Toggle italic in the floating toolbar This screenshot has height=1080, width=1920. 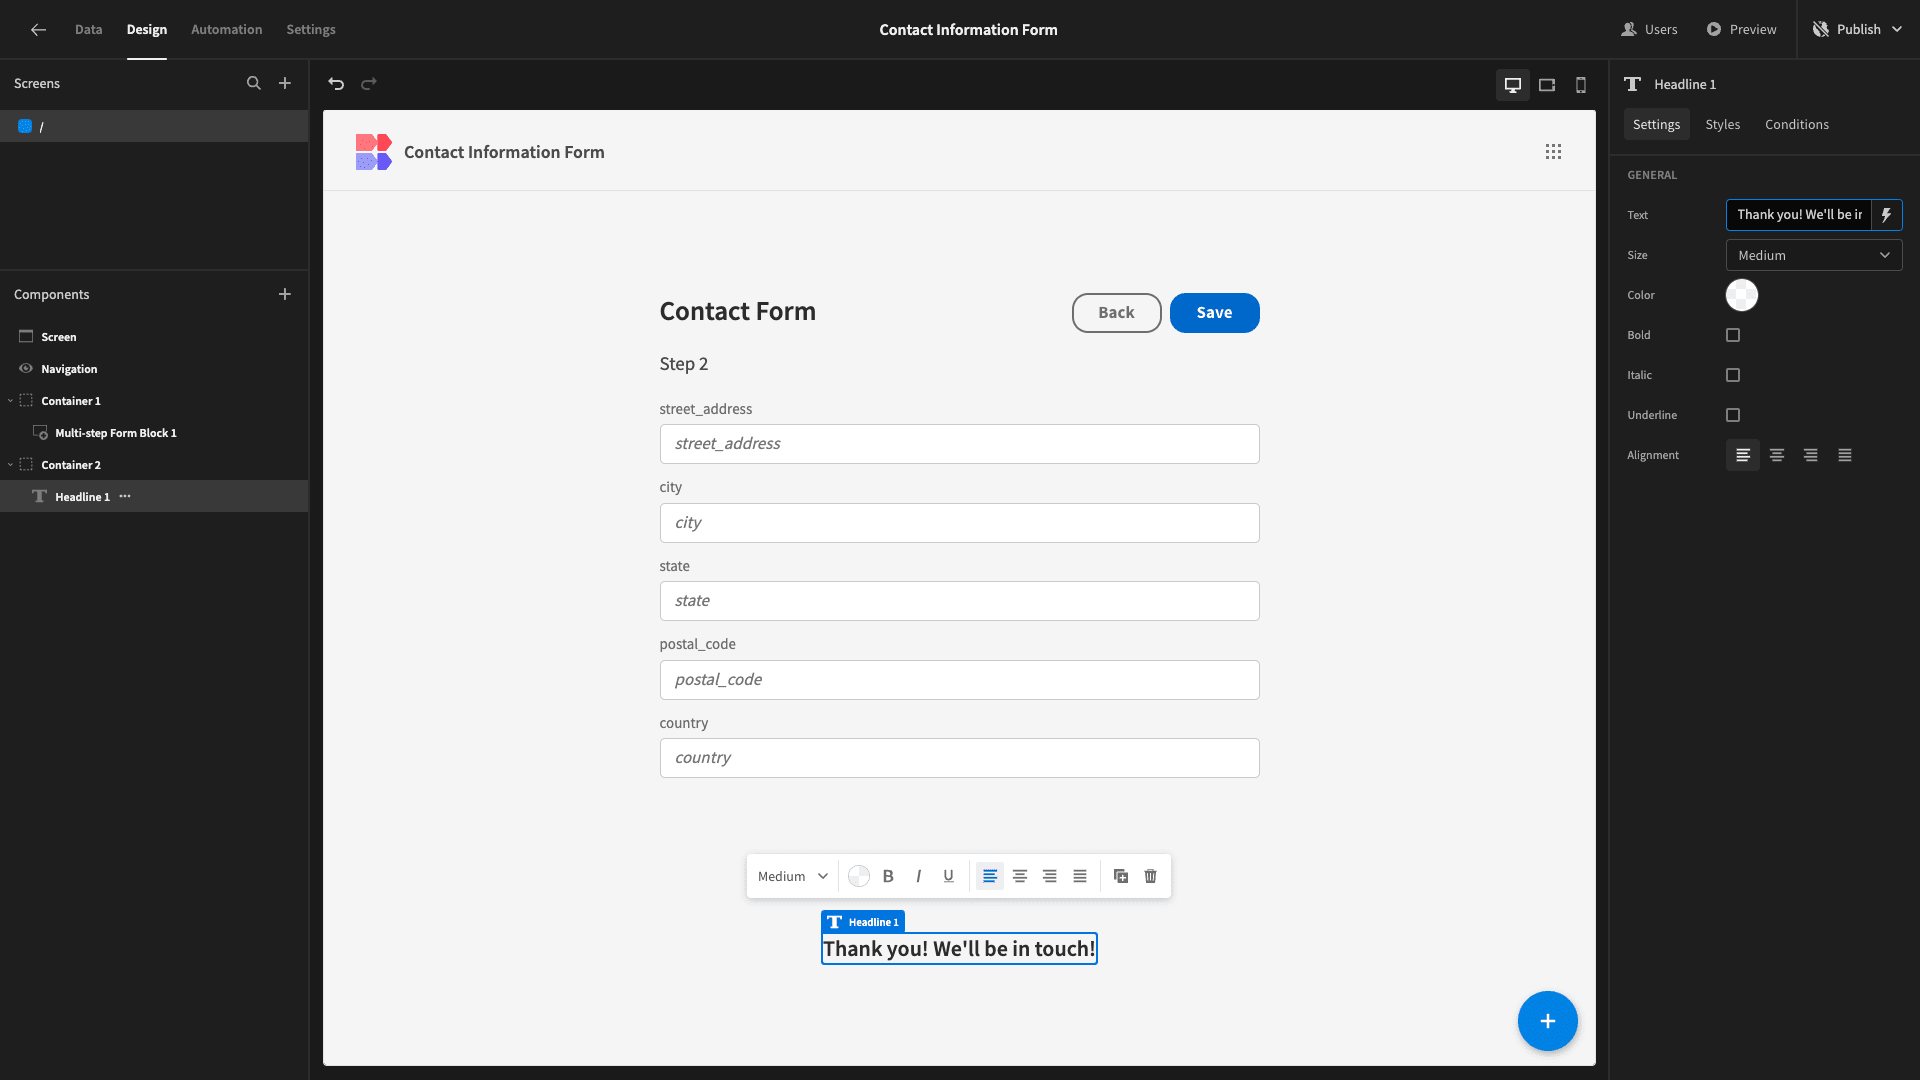click(x=918, y=876)
